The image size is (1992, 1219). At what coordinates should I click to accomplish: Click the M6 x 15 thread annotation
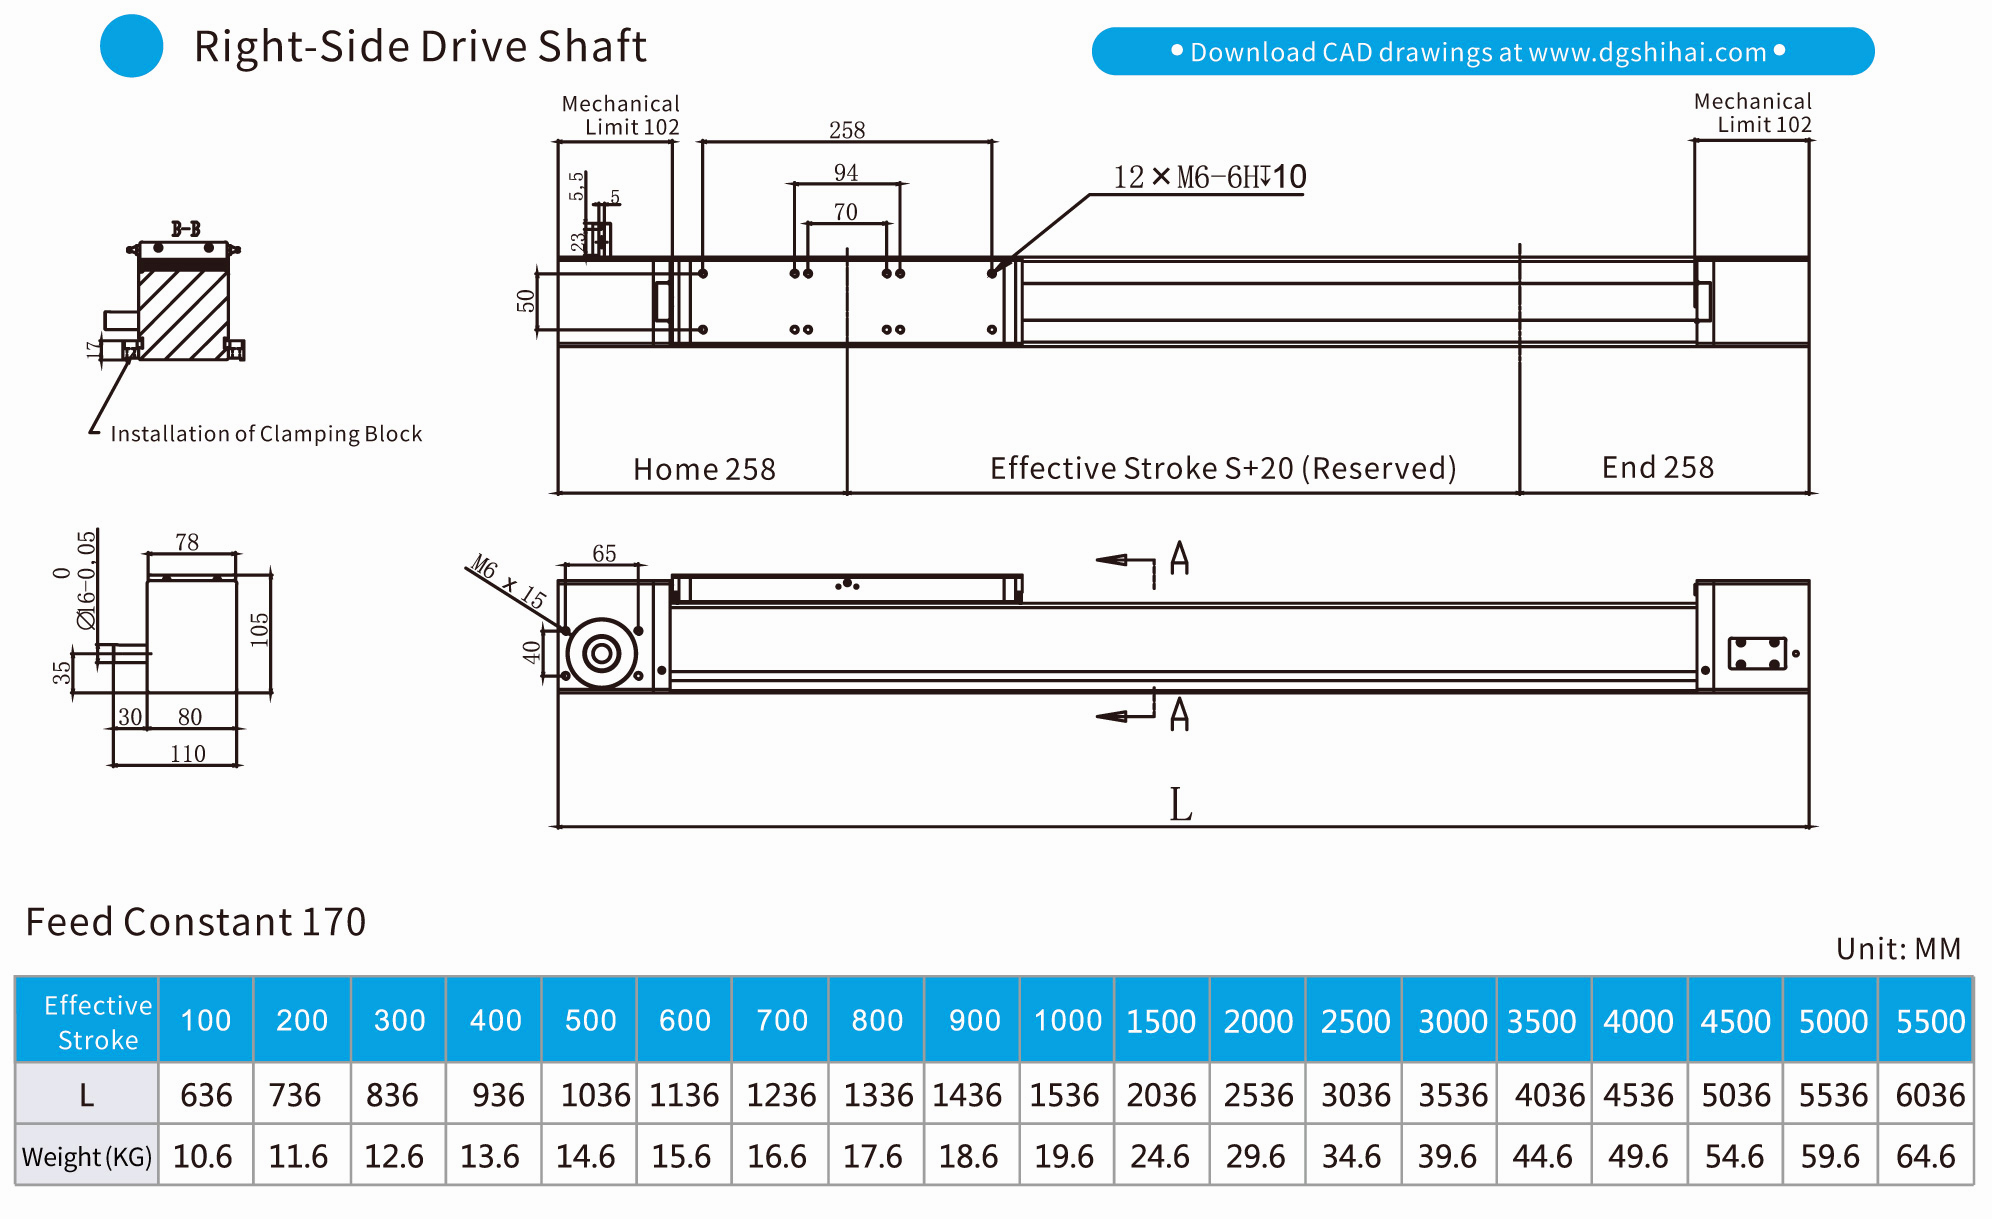click(x=508, y=581)
